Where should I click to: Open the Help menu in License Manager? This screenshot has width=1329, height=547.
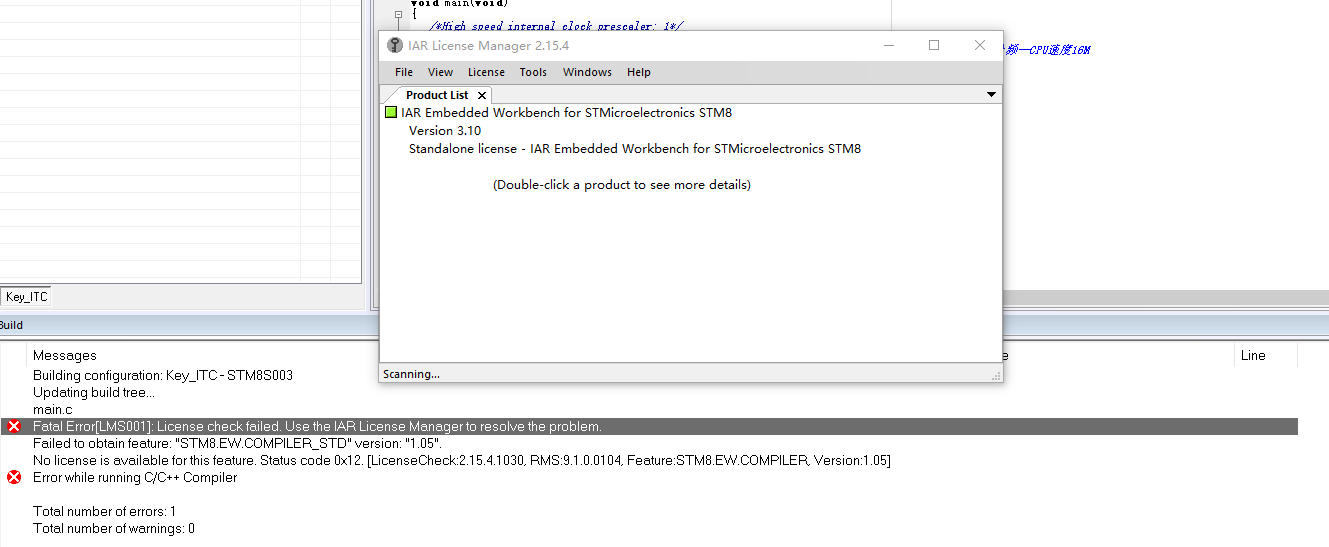639,72
